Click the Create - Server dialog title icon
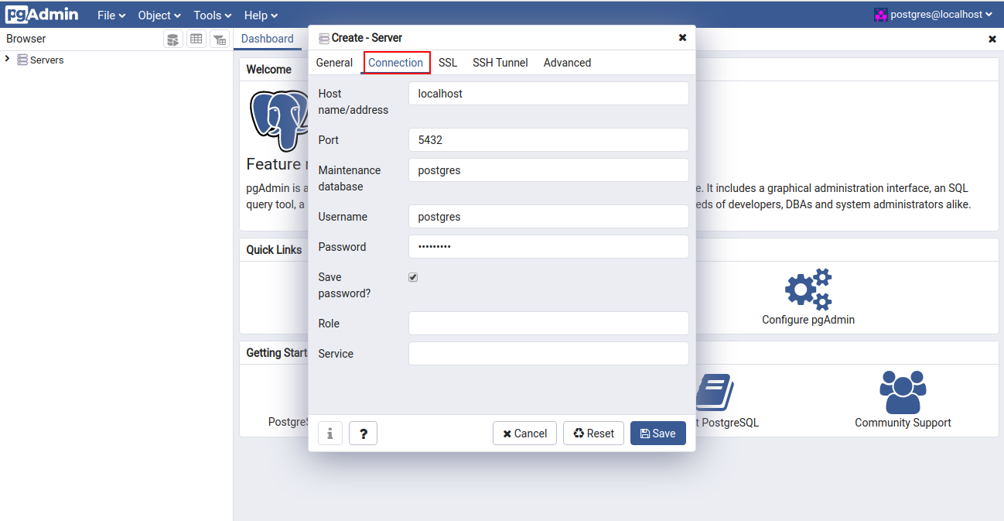This screenshot has height=521, width=1004. (x=324, y=38)
